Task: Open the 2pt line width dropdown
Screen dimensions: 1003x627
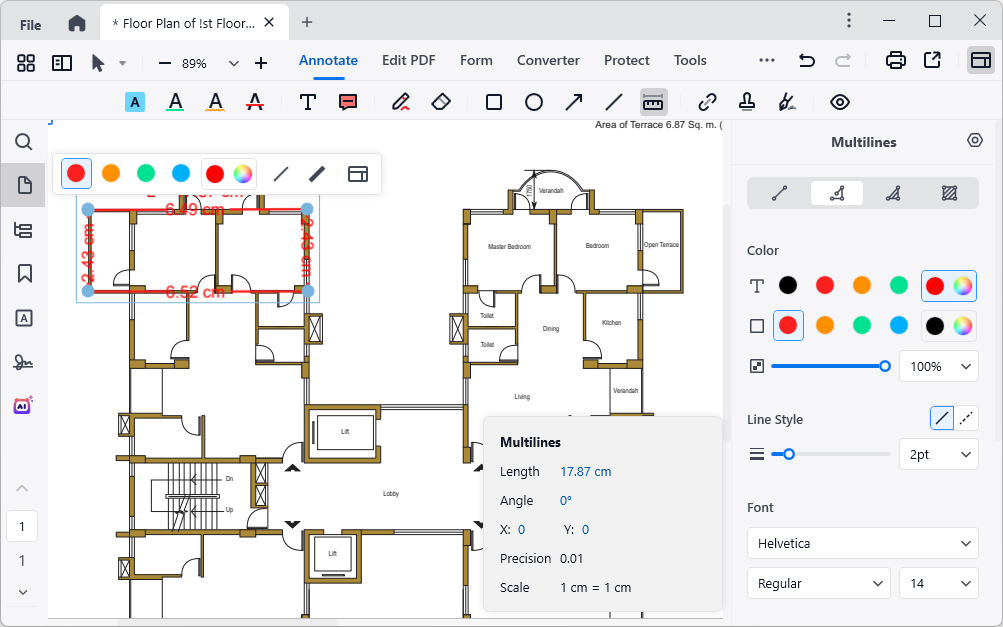Action: (938, 453)
